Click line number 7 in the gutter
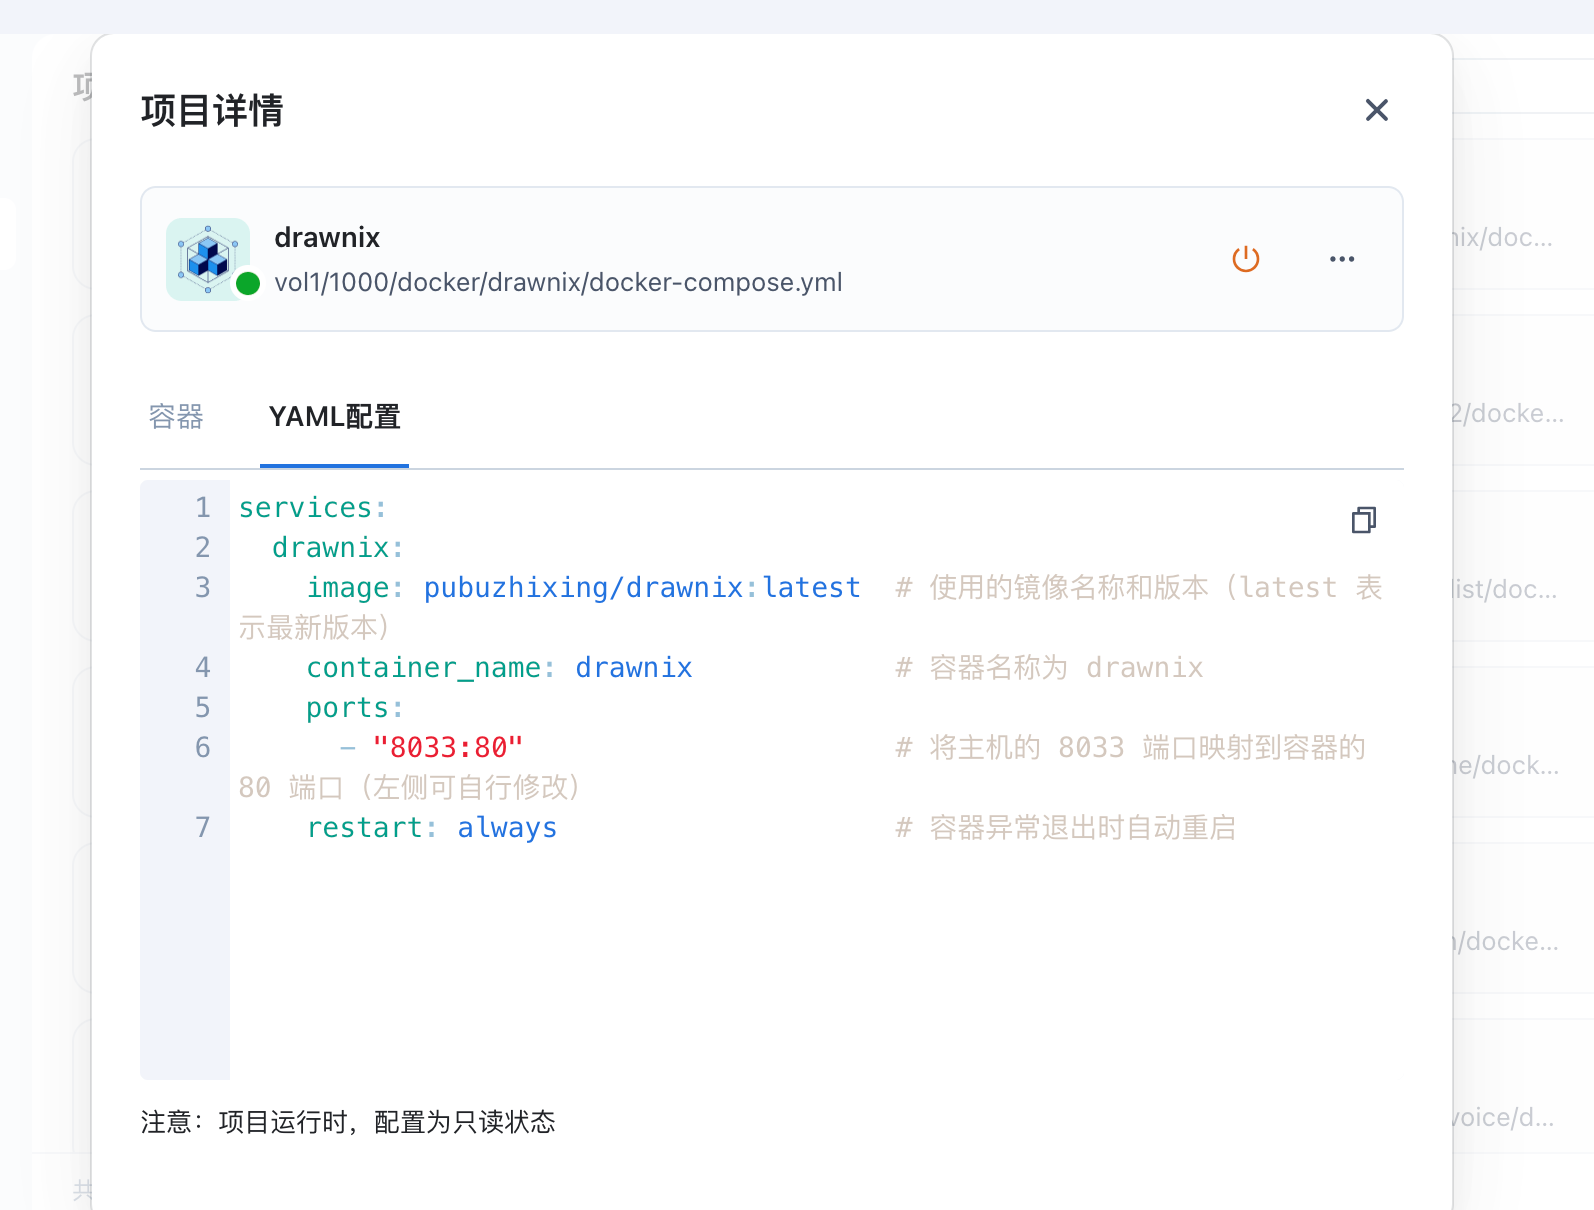The width and height of the screenshot is (1594, 1210). (x=203, y=828)
